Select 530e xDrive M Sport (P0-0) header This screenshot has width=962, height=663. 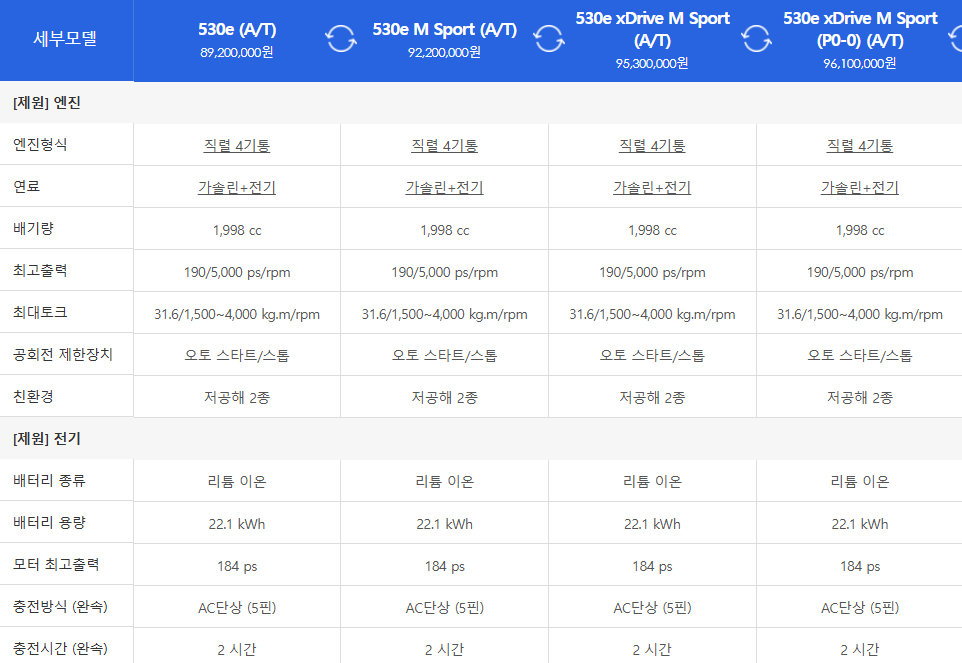[x=860, y=29]
